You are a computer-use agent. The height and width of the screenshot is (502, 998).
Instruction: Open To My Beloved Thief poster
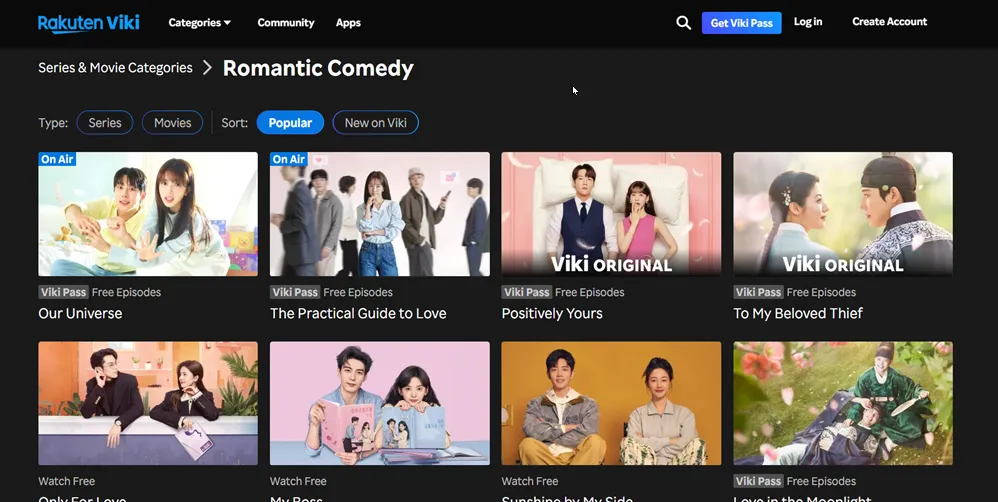click(x=843, y=214)
